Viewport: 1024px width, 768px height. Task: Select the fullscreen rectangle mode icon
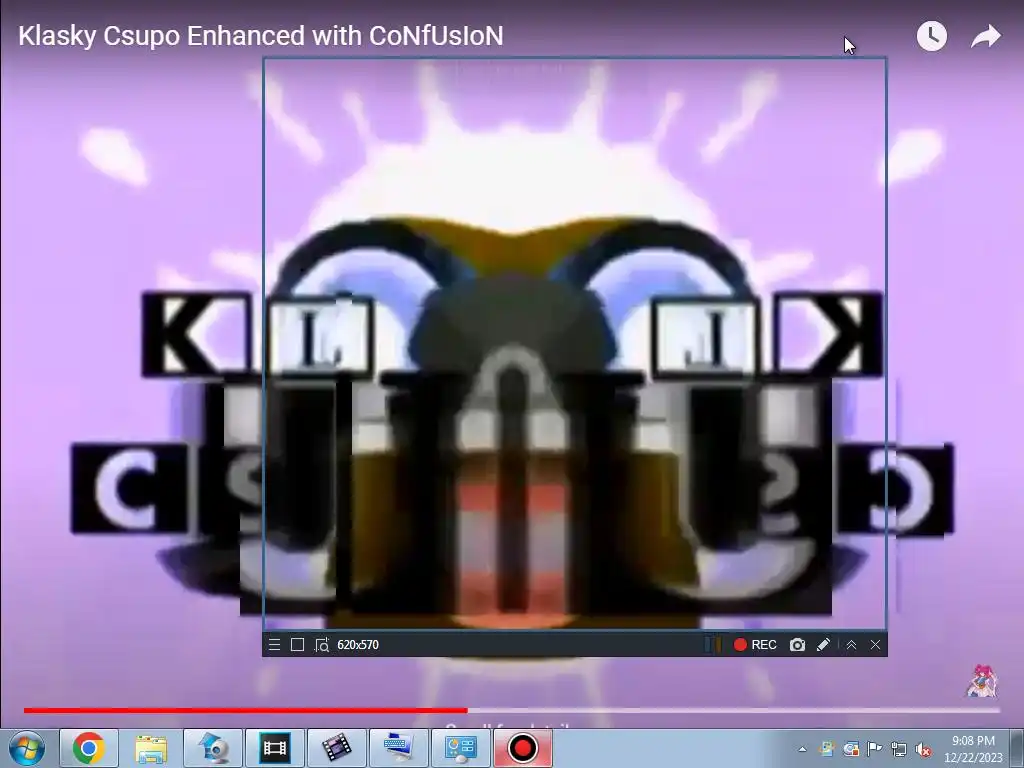tap(297, 645)
